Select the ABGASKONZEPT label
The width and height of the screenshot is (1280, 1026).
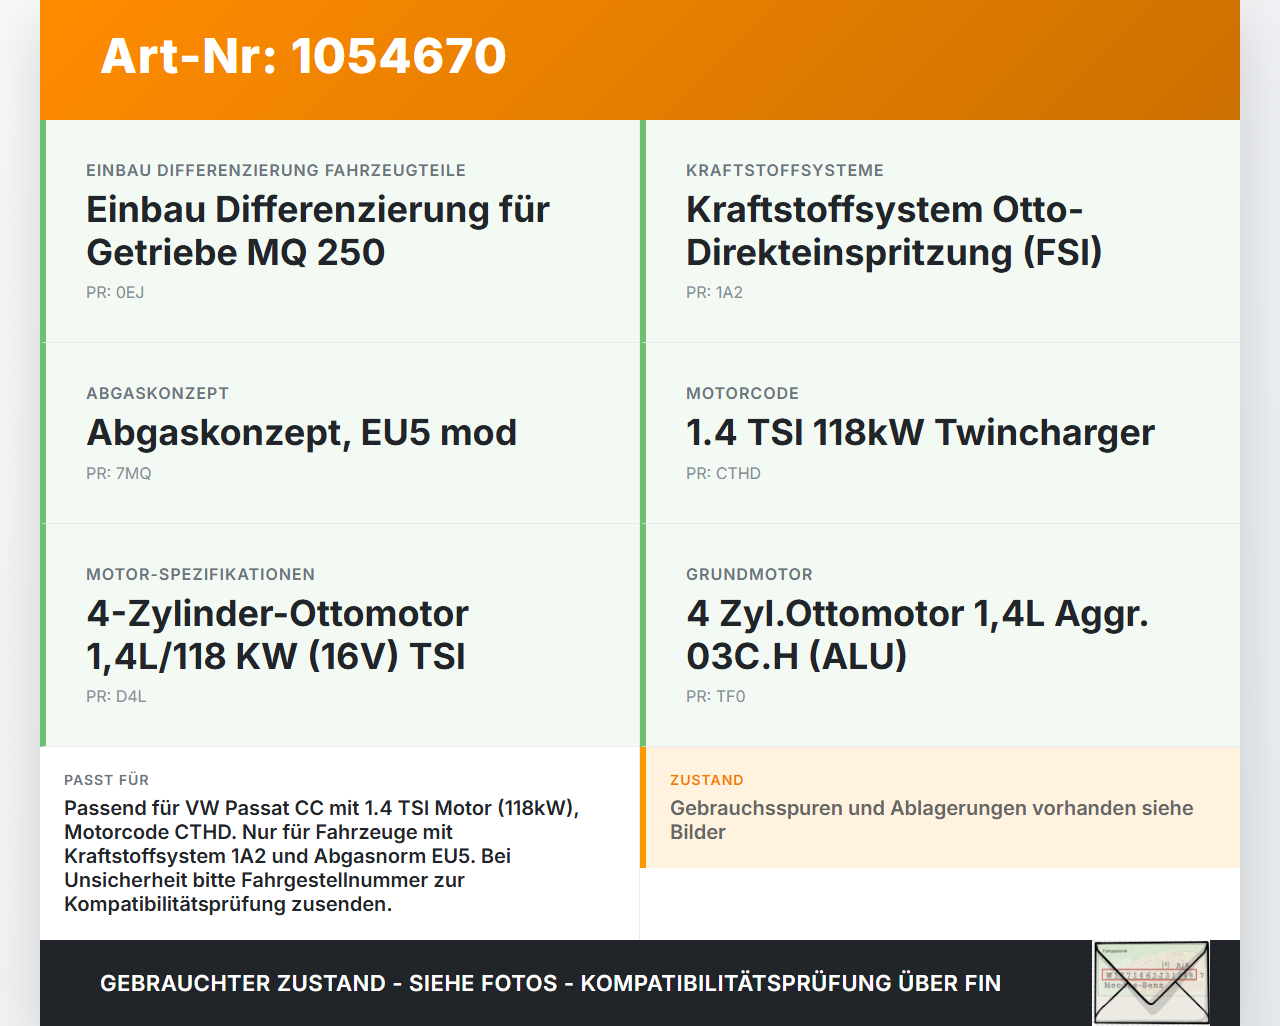point(158,393)
